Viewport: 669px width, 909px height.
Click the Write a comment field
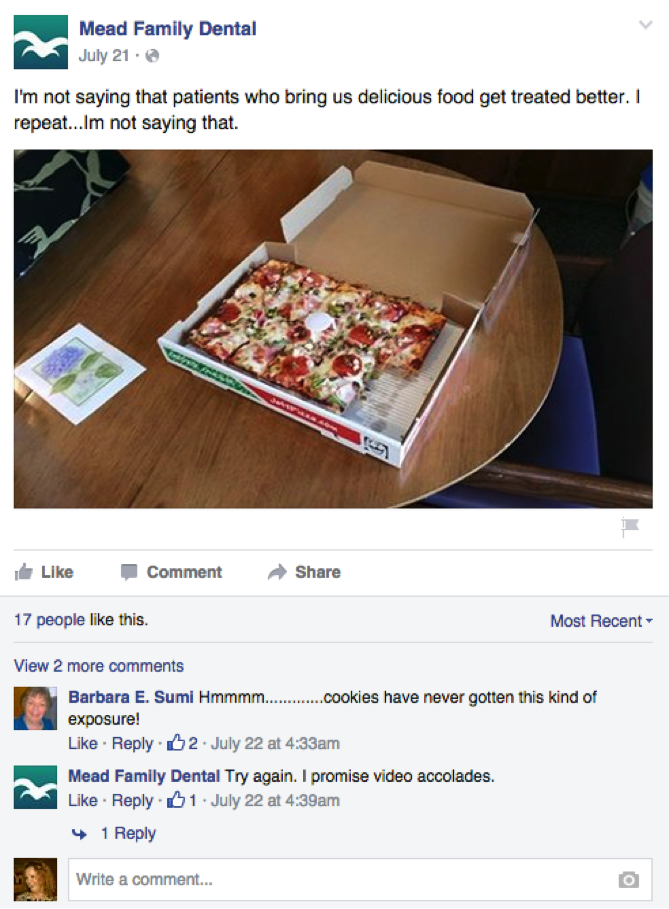360,879
